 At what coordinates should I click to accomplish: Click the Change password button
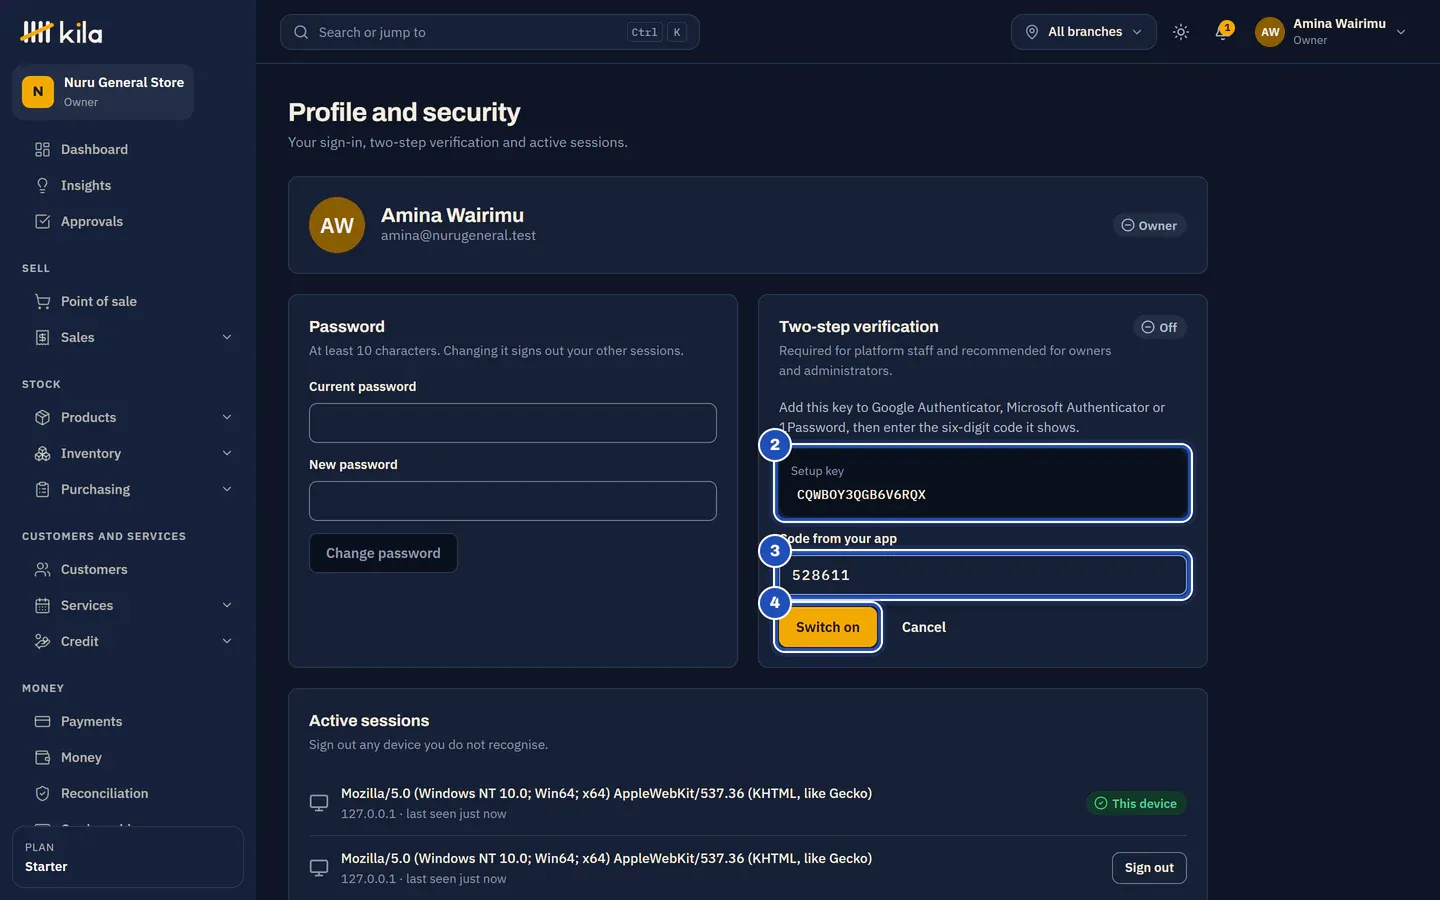[383, 553]
